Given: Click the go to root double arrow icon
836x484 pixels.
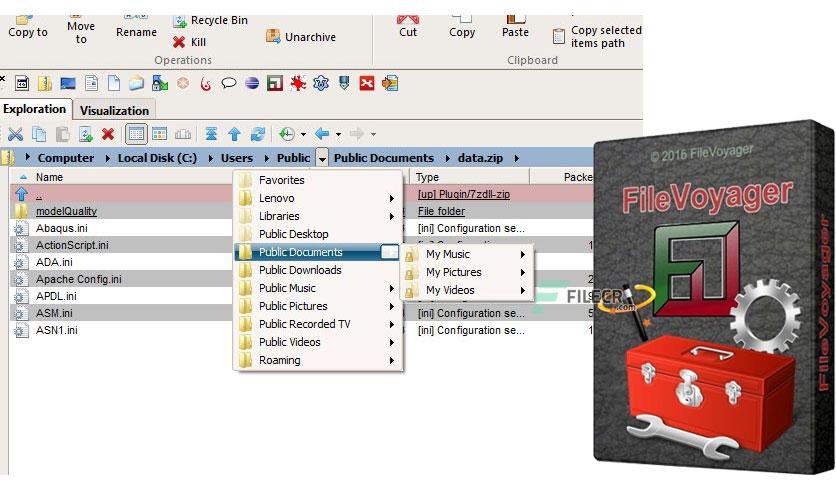Looking at the screenshot, I should click(211, 134).
